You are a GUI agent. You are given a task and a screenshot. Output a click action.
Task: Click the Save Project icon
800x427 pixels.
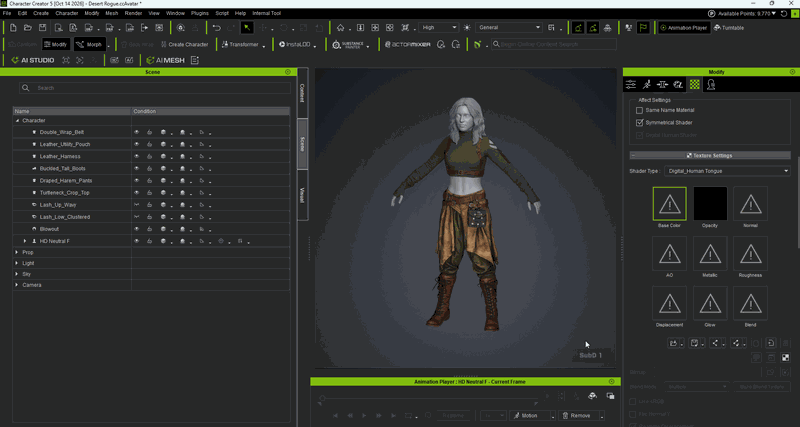pyautogui.click(x=42, y=28)
